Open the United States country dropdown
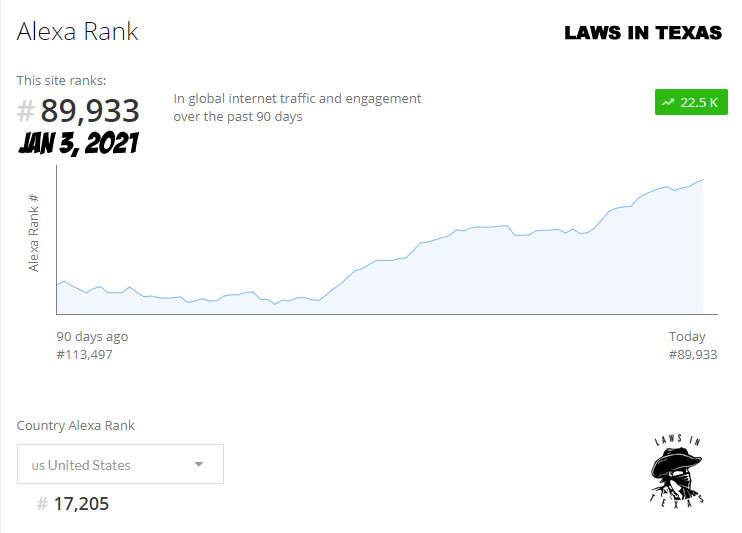Screen dimensions: 742x533 [x=120, y=464]
